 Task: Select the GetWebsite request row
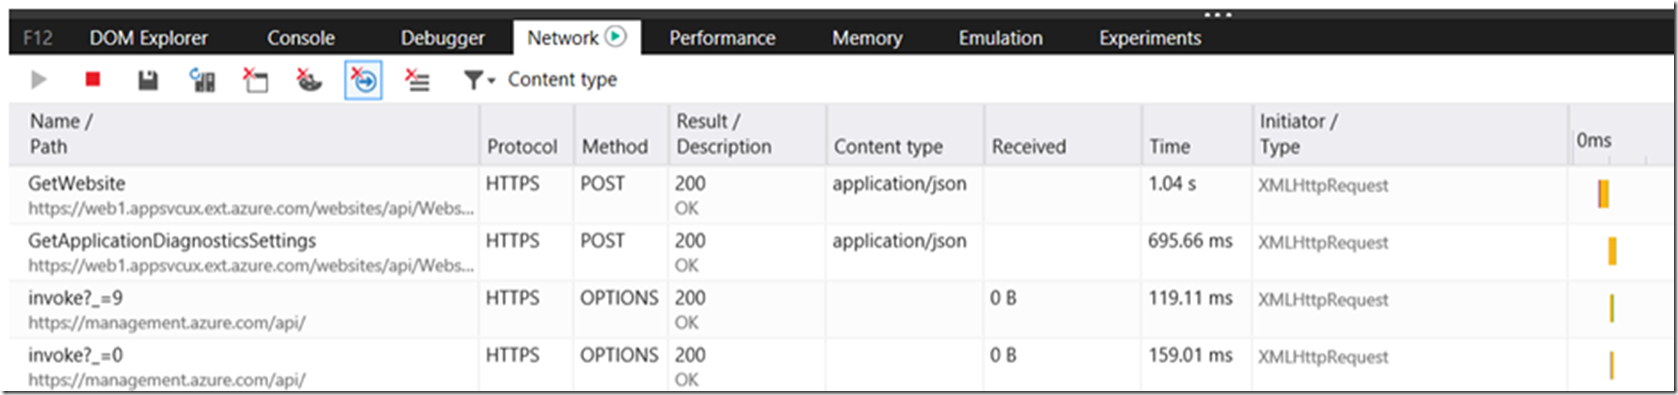838,195
